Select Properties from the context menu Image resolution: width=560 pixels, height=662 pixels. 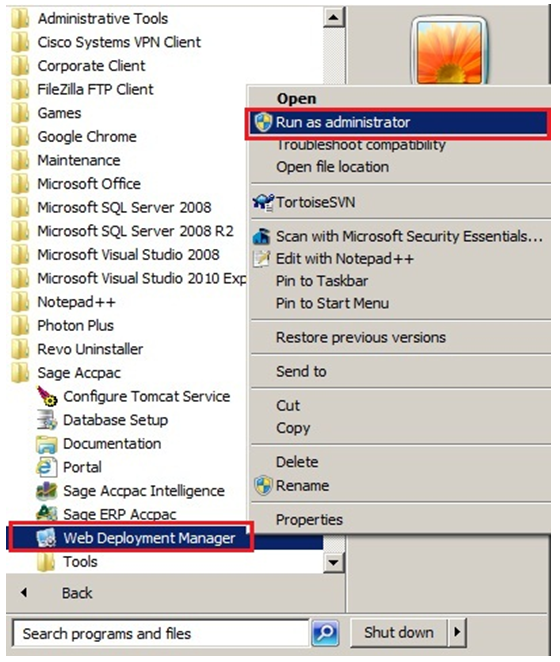coord(310,520)
